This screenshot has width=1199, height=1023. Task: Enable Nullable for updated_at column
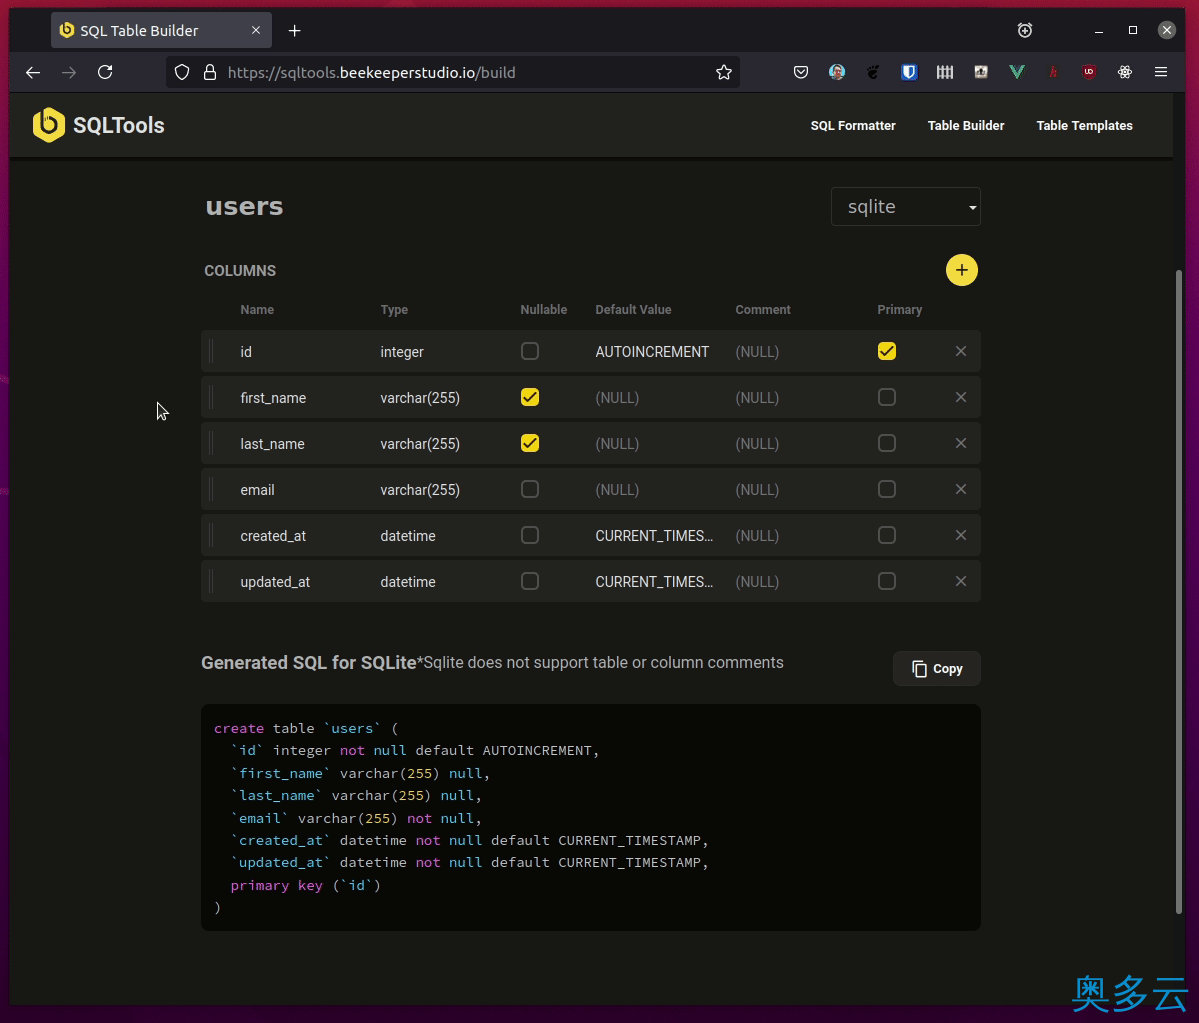coord(530,581)
